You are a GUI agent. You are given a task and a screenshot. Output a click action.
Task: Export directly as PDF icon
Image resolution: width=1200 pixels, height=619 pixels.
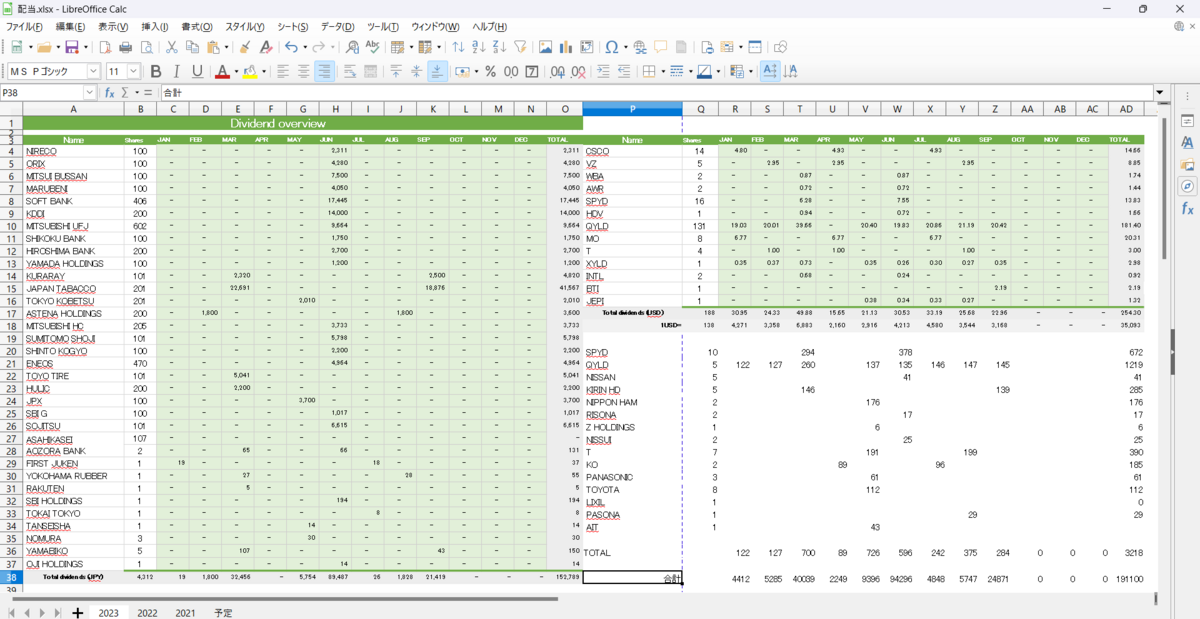click(x=104, y=47)
